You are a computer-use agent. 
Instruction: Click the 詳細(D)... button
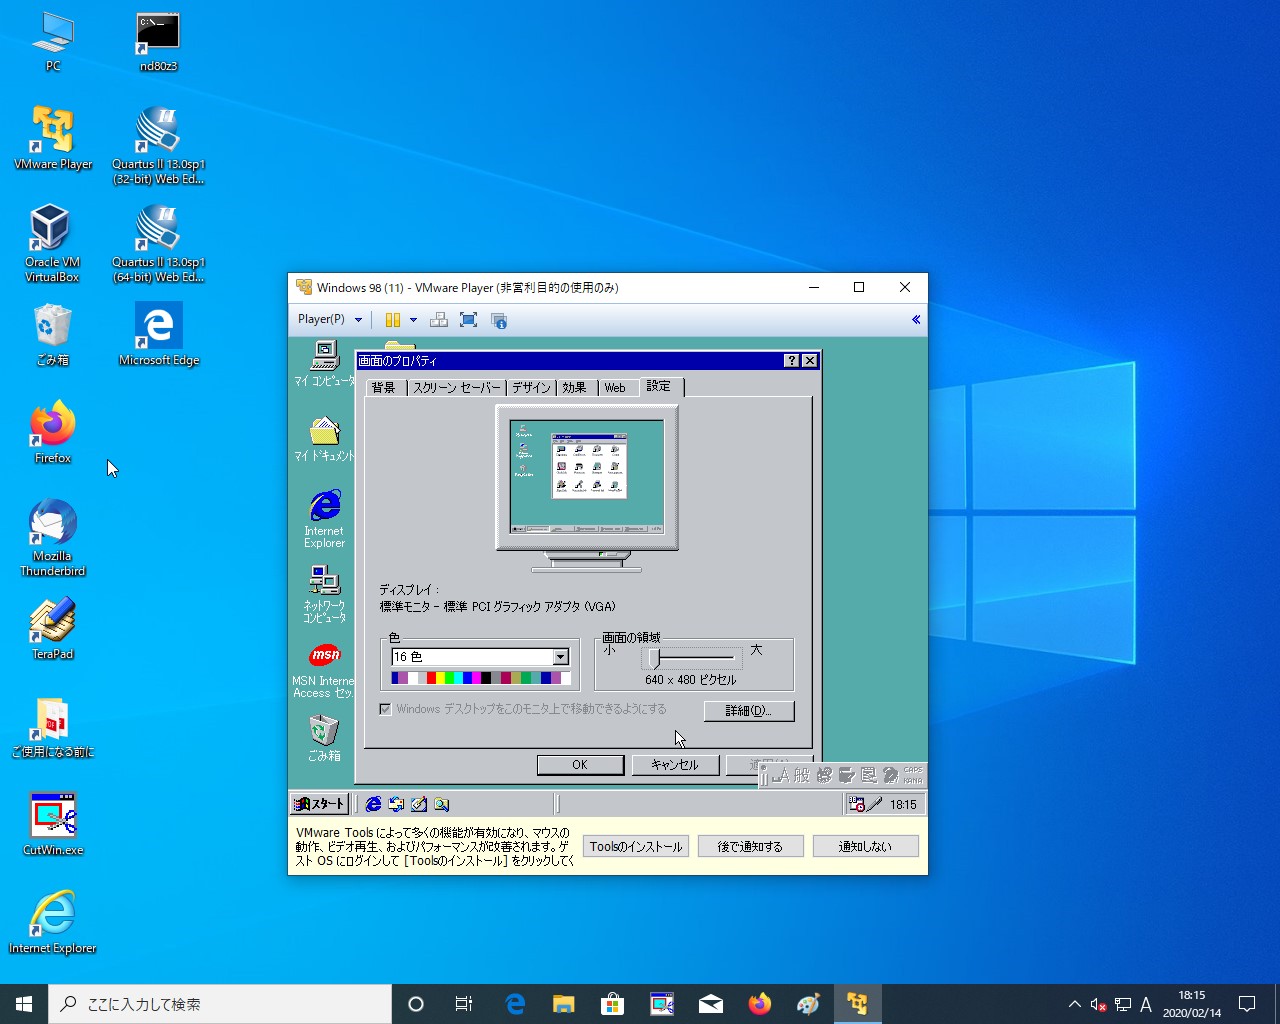(x=749, y=711)
